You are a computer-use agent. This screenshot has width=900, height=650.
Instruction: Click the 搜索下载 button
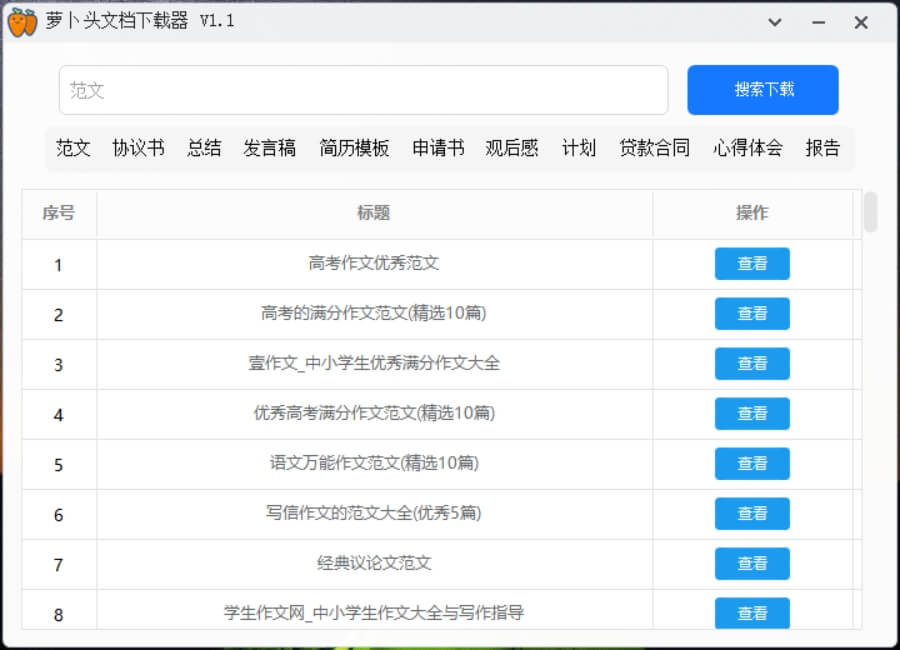tap(763, 90)
